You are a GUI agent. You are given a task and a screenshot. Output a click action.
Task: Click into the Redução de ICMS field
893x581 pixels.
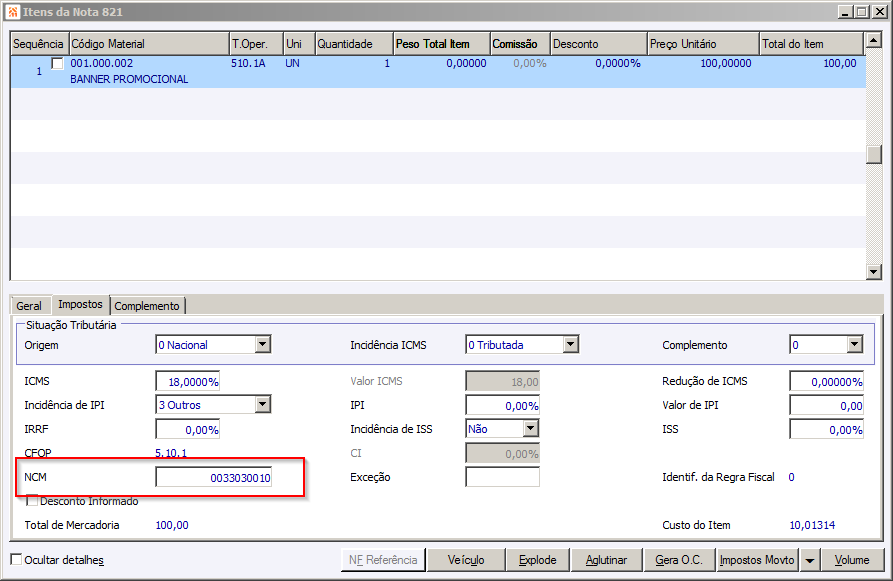click(x=826, y=381)
